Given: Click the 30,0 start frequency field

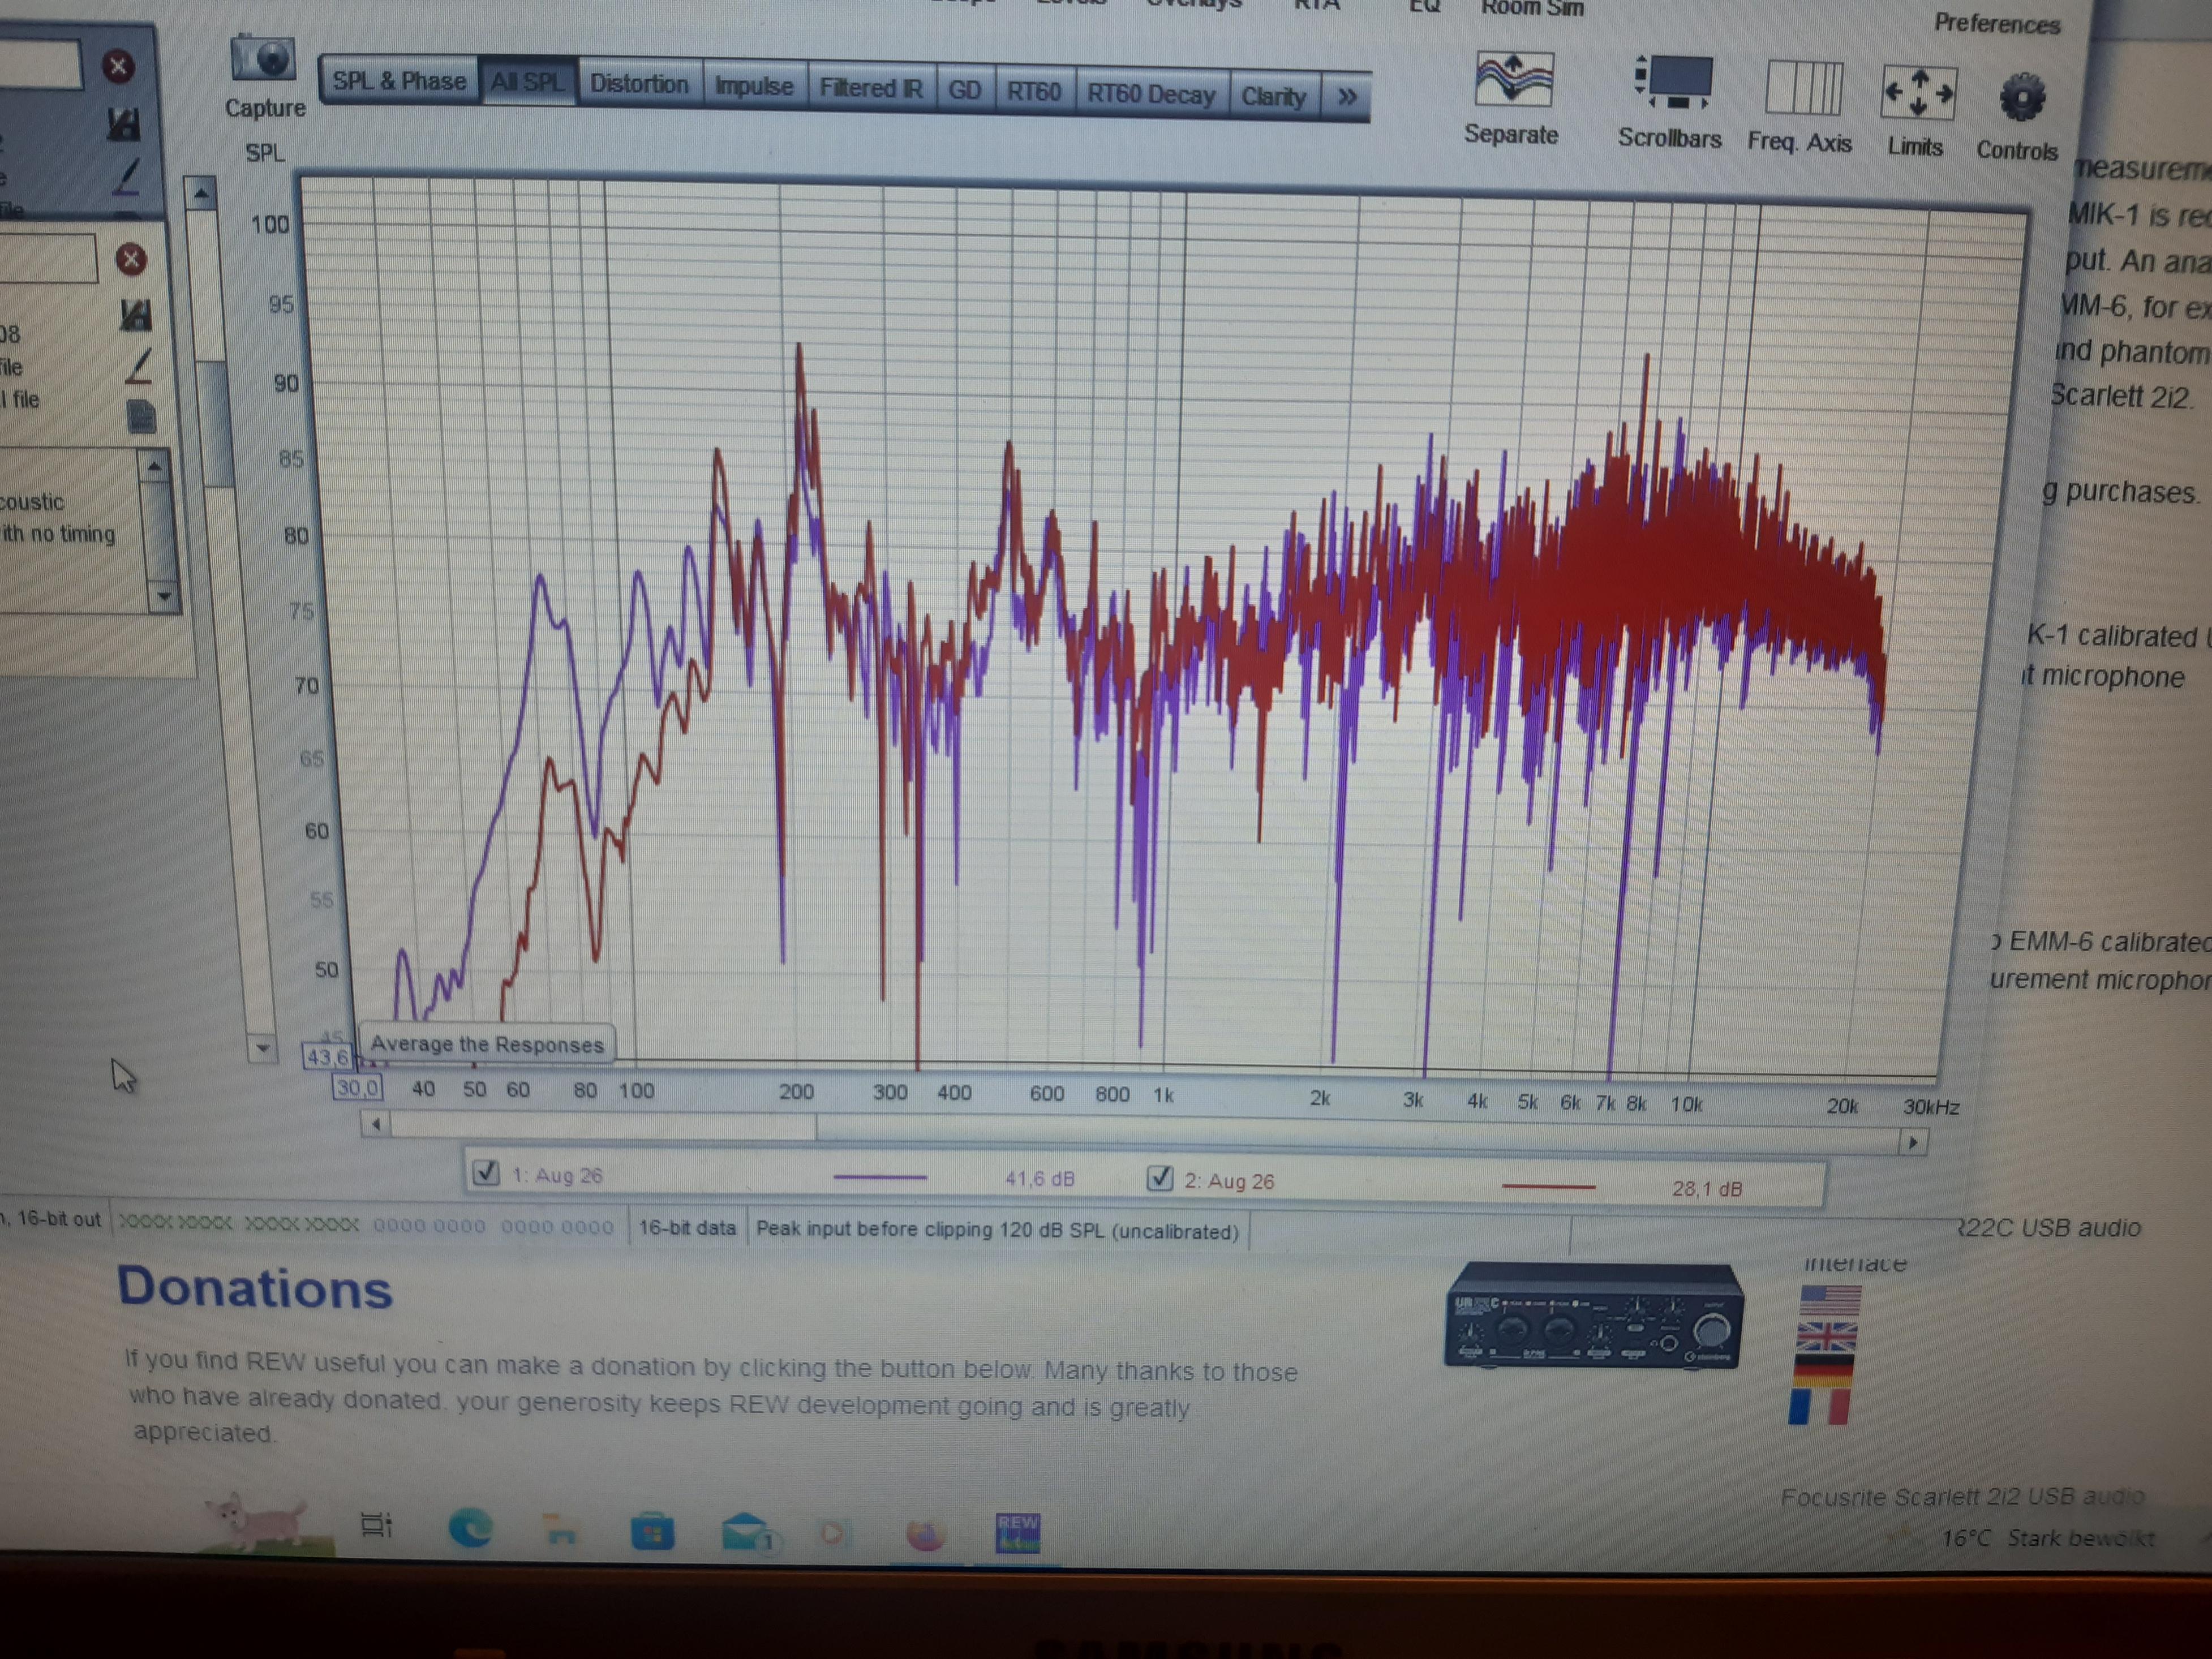Looking at the screenshot, I should (357, 1088).
